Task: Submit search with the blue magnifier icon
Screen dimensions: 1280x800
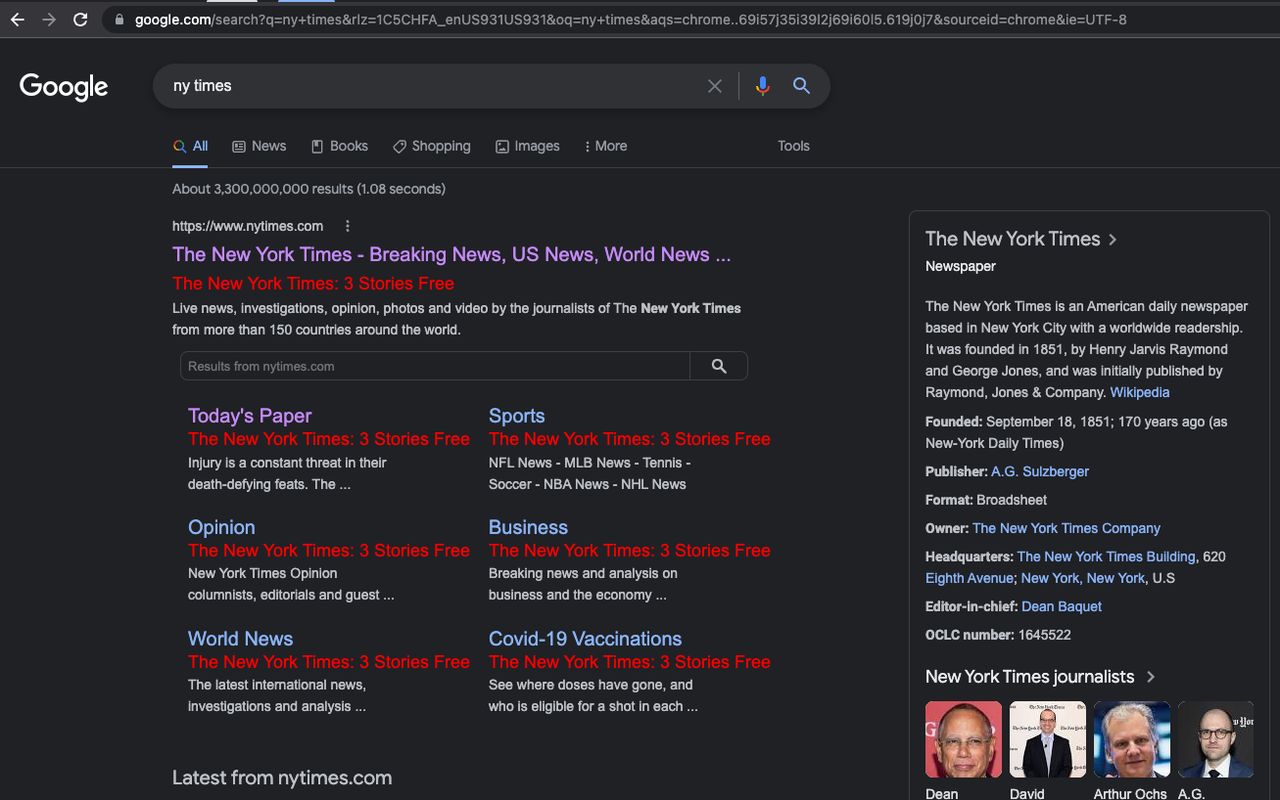Action: [x=801, y=86]
